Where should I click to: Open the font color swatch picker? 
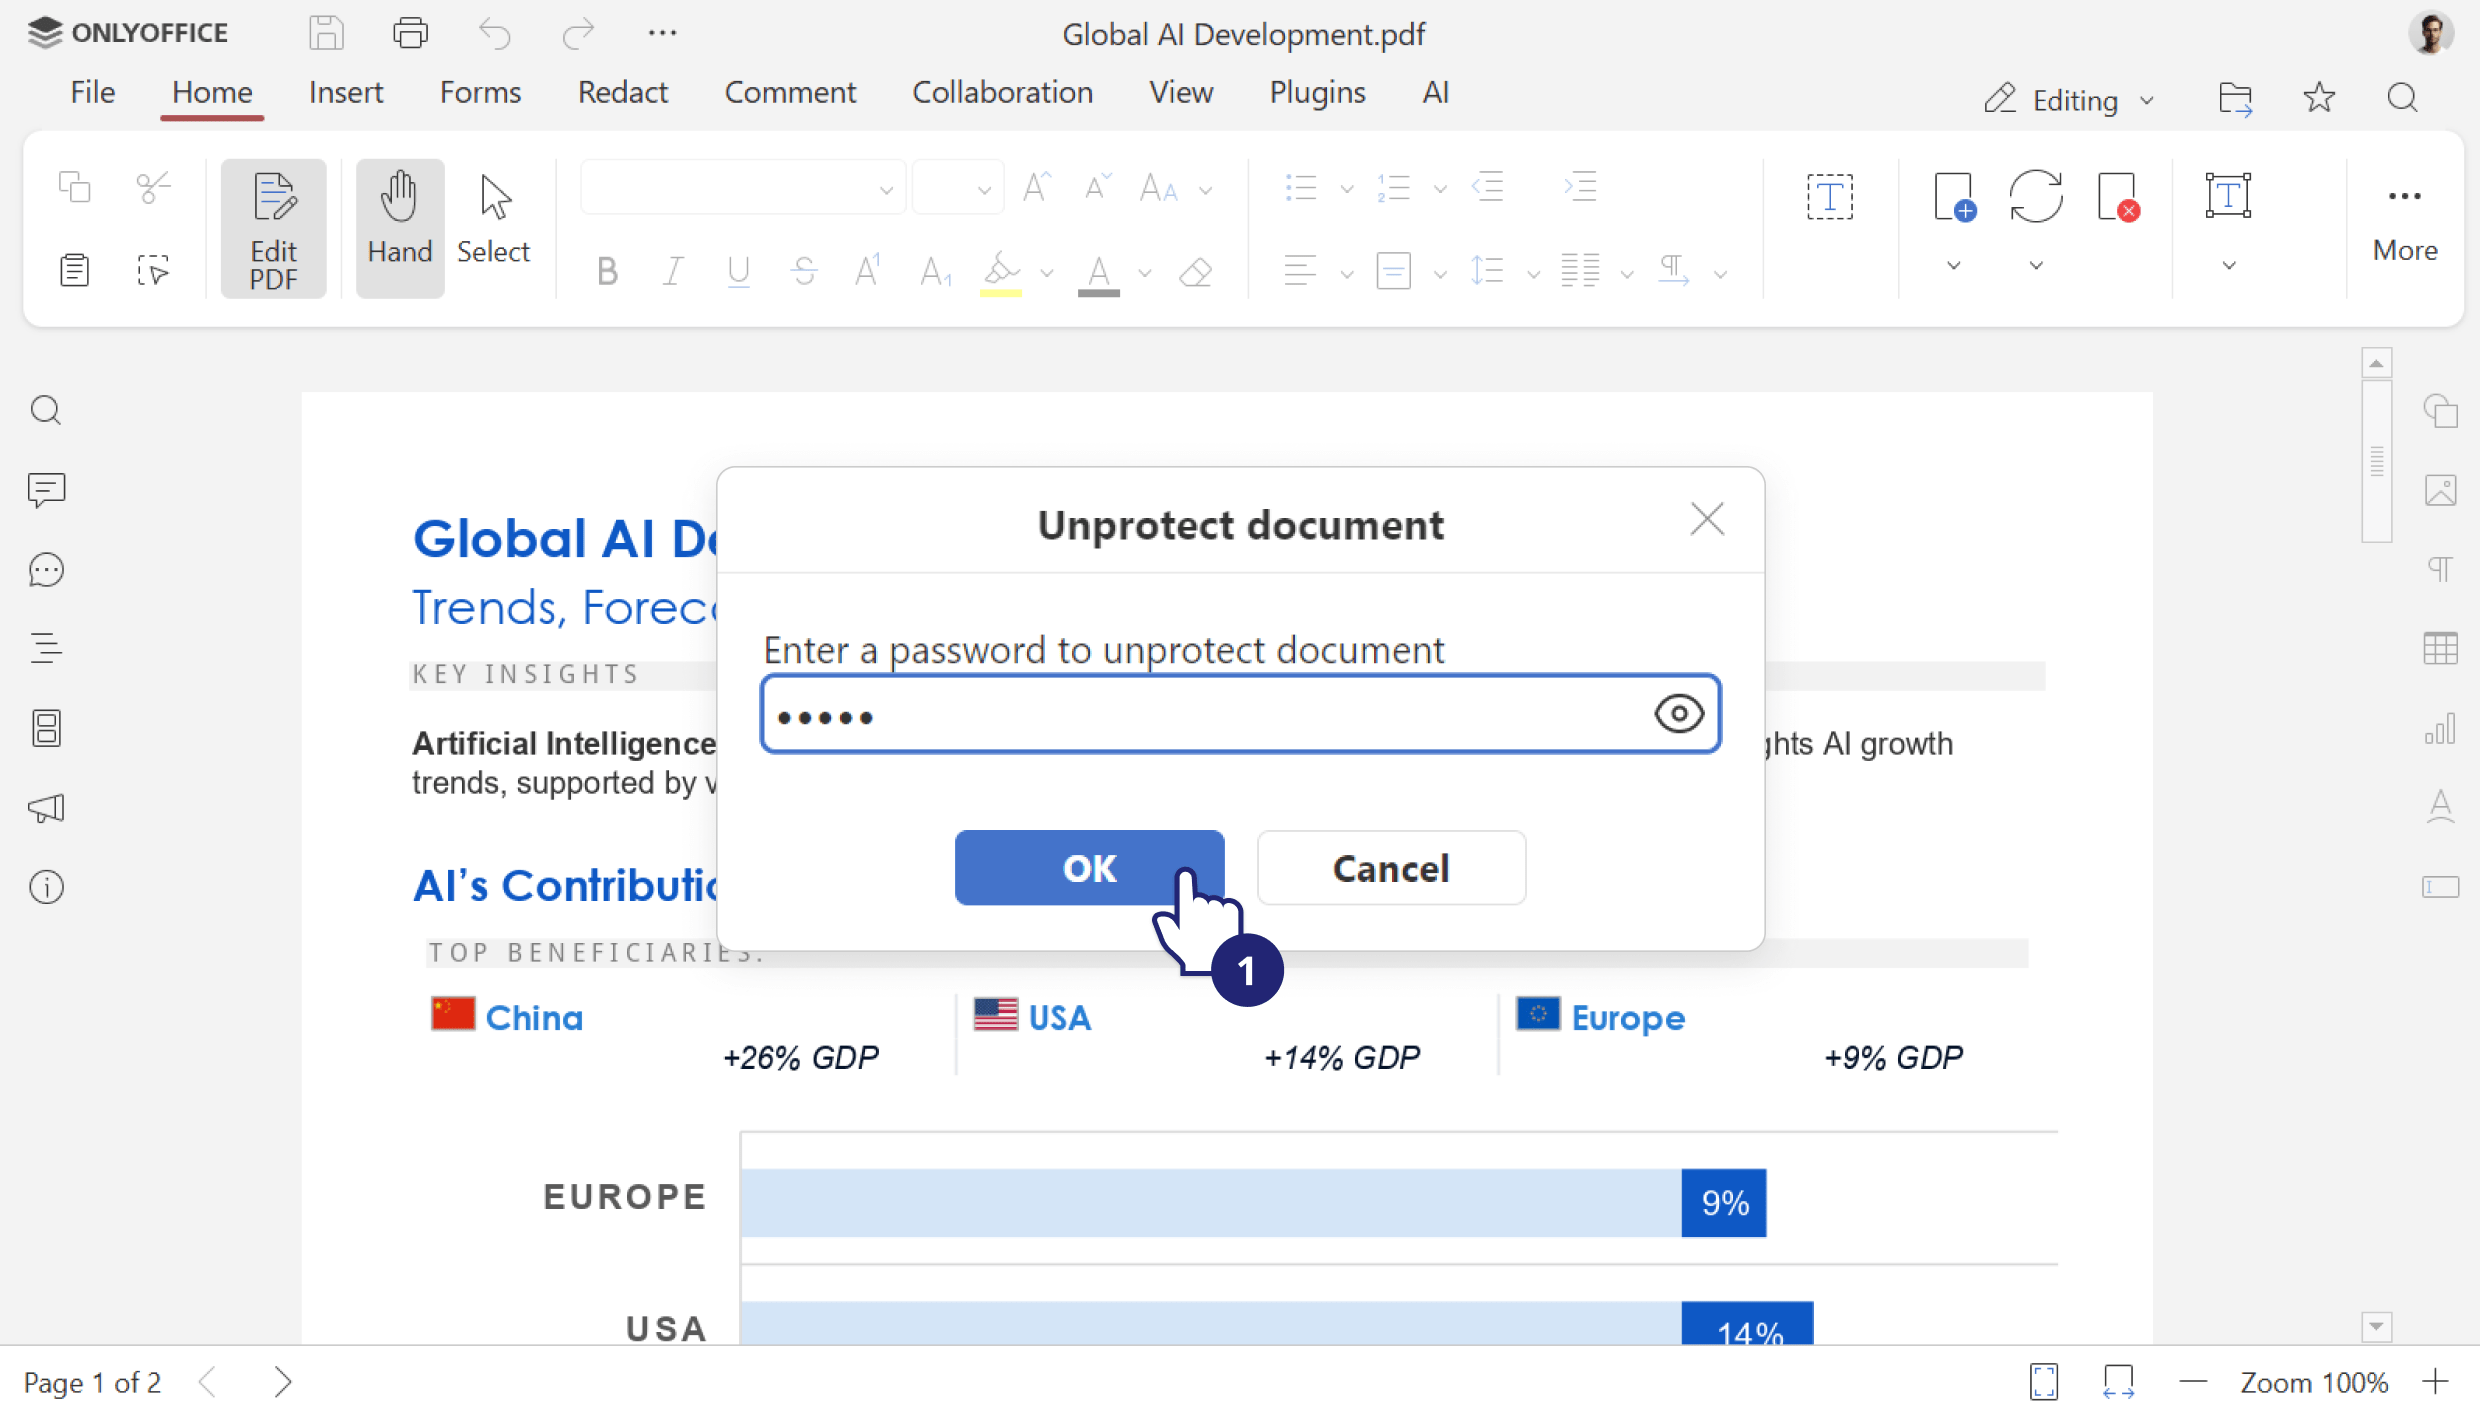(1144, 272)
